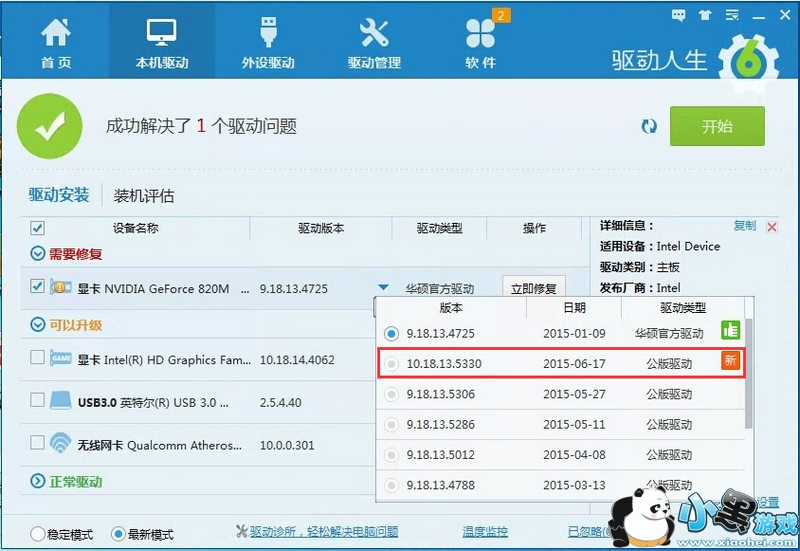Click the 复制 link in details panel

pyautogui.click(x=744, y=226)
